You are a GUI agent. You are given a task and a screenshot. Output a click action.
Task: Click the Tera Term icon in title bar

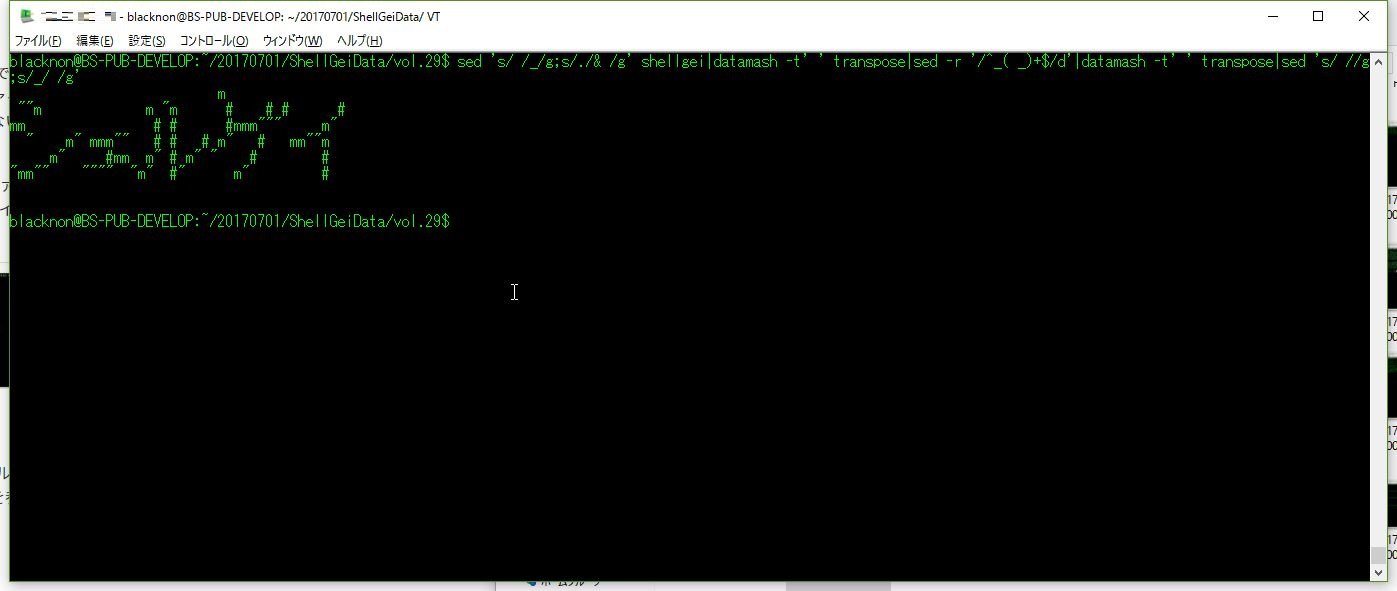pyautogui.click(x=27, y=17)
